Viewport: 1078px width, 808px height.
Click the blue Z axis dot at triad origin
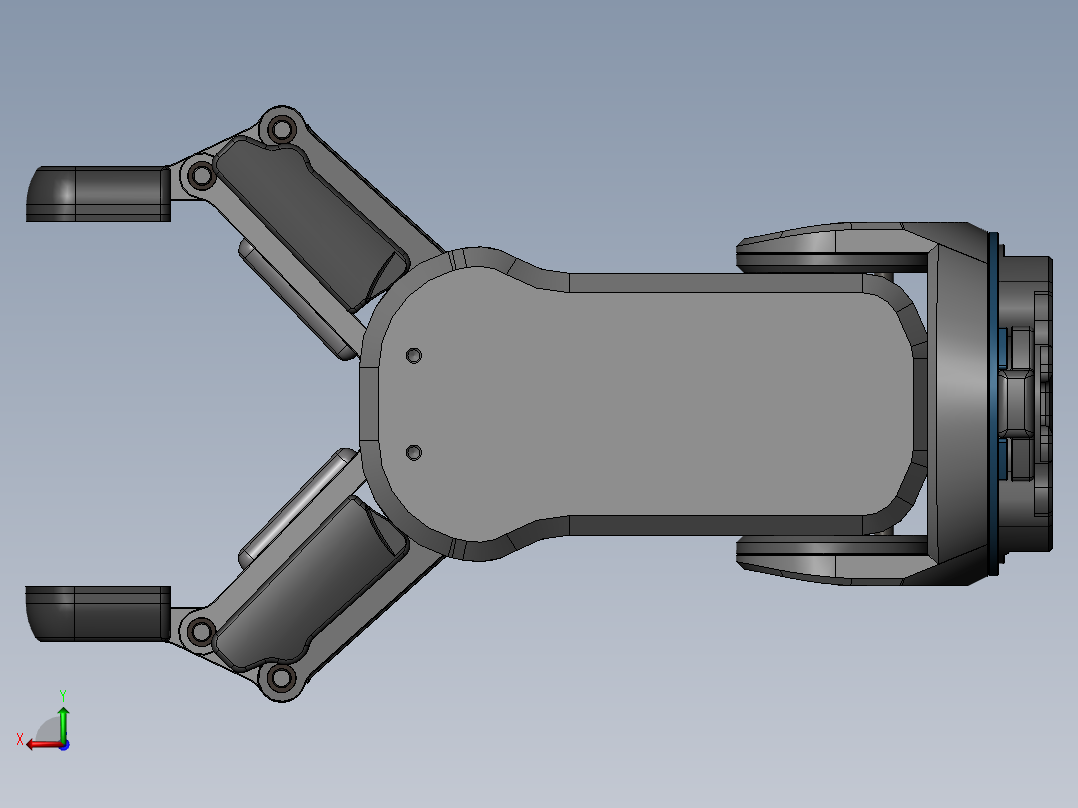pyautogui.click(x=63, y=744)
